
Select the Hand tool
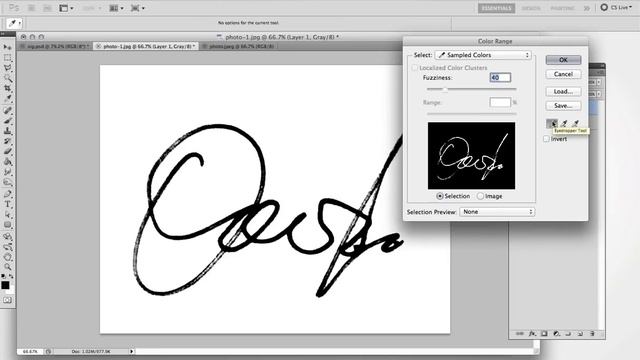point(7,257)
